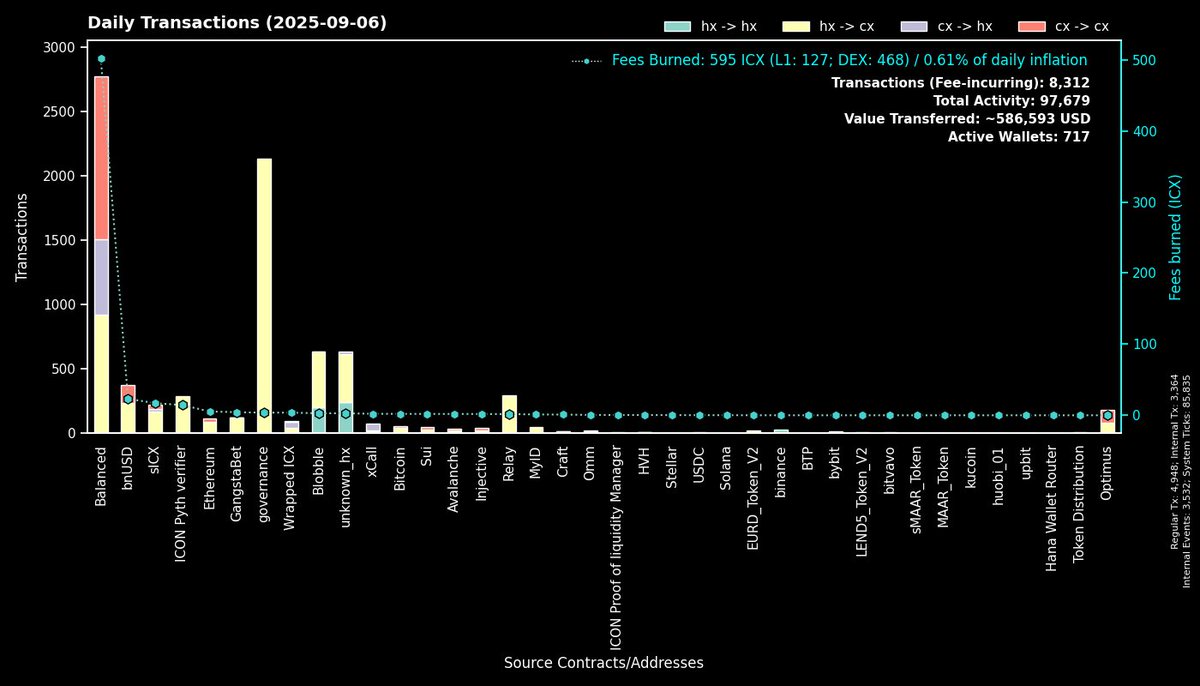Click the left 'Transactions' y-axis title
This screenshot has width=1200, height=686.
tap(21, 238)
